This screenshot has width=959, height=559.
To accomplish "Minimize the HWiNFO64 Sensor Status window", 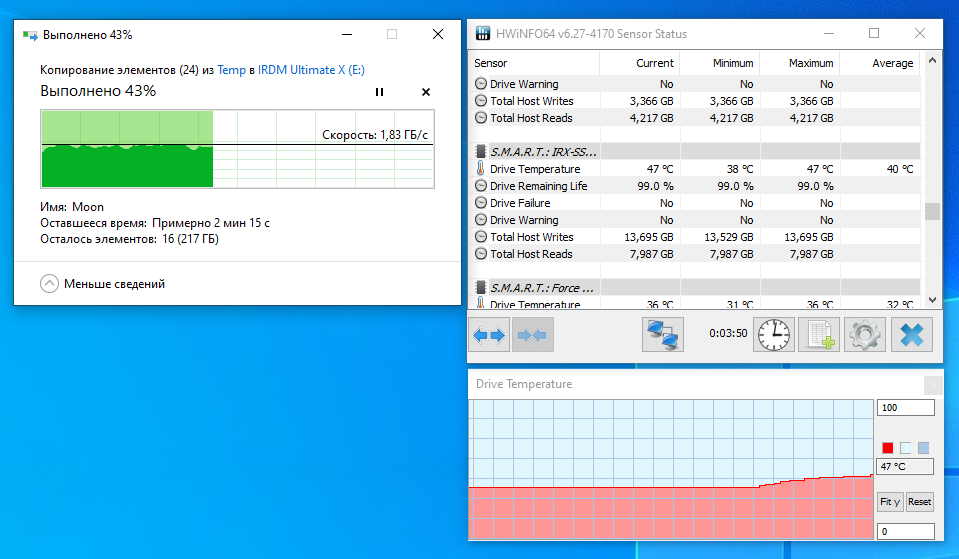I will pos(829,34).
